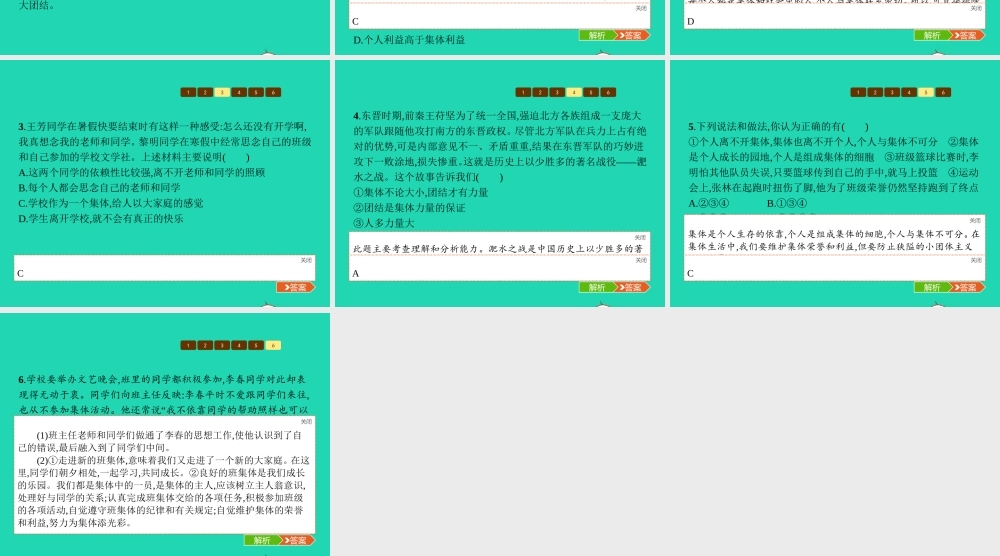This screenshot has width=1000, height=556.
Task: Close the analysis box on question 5 slide
Action: (976, 220)
